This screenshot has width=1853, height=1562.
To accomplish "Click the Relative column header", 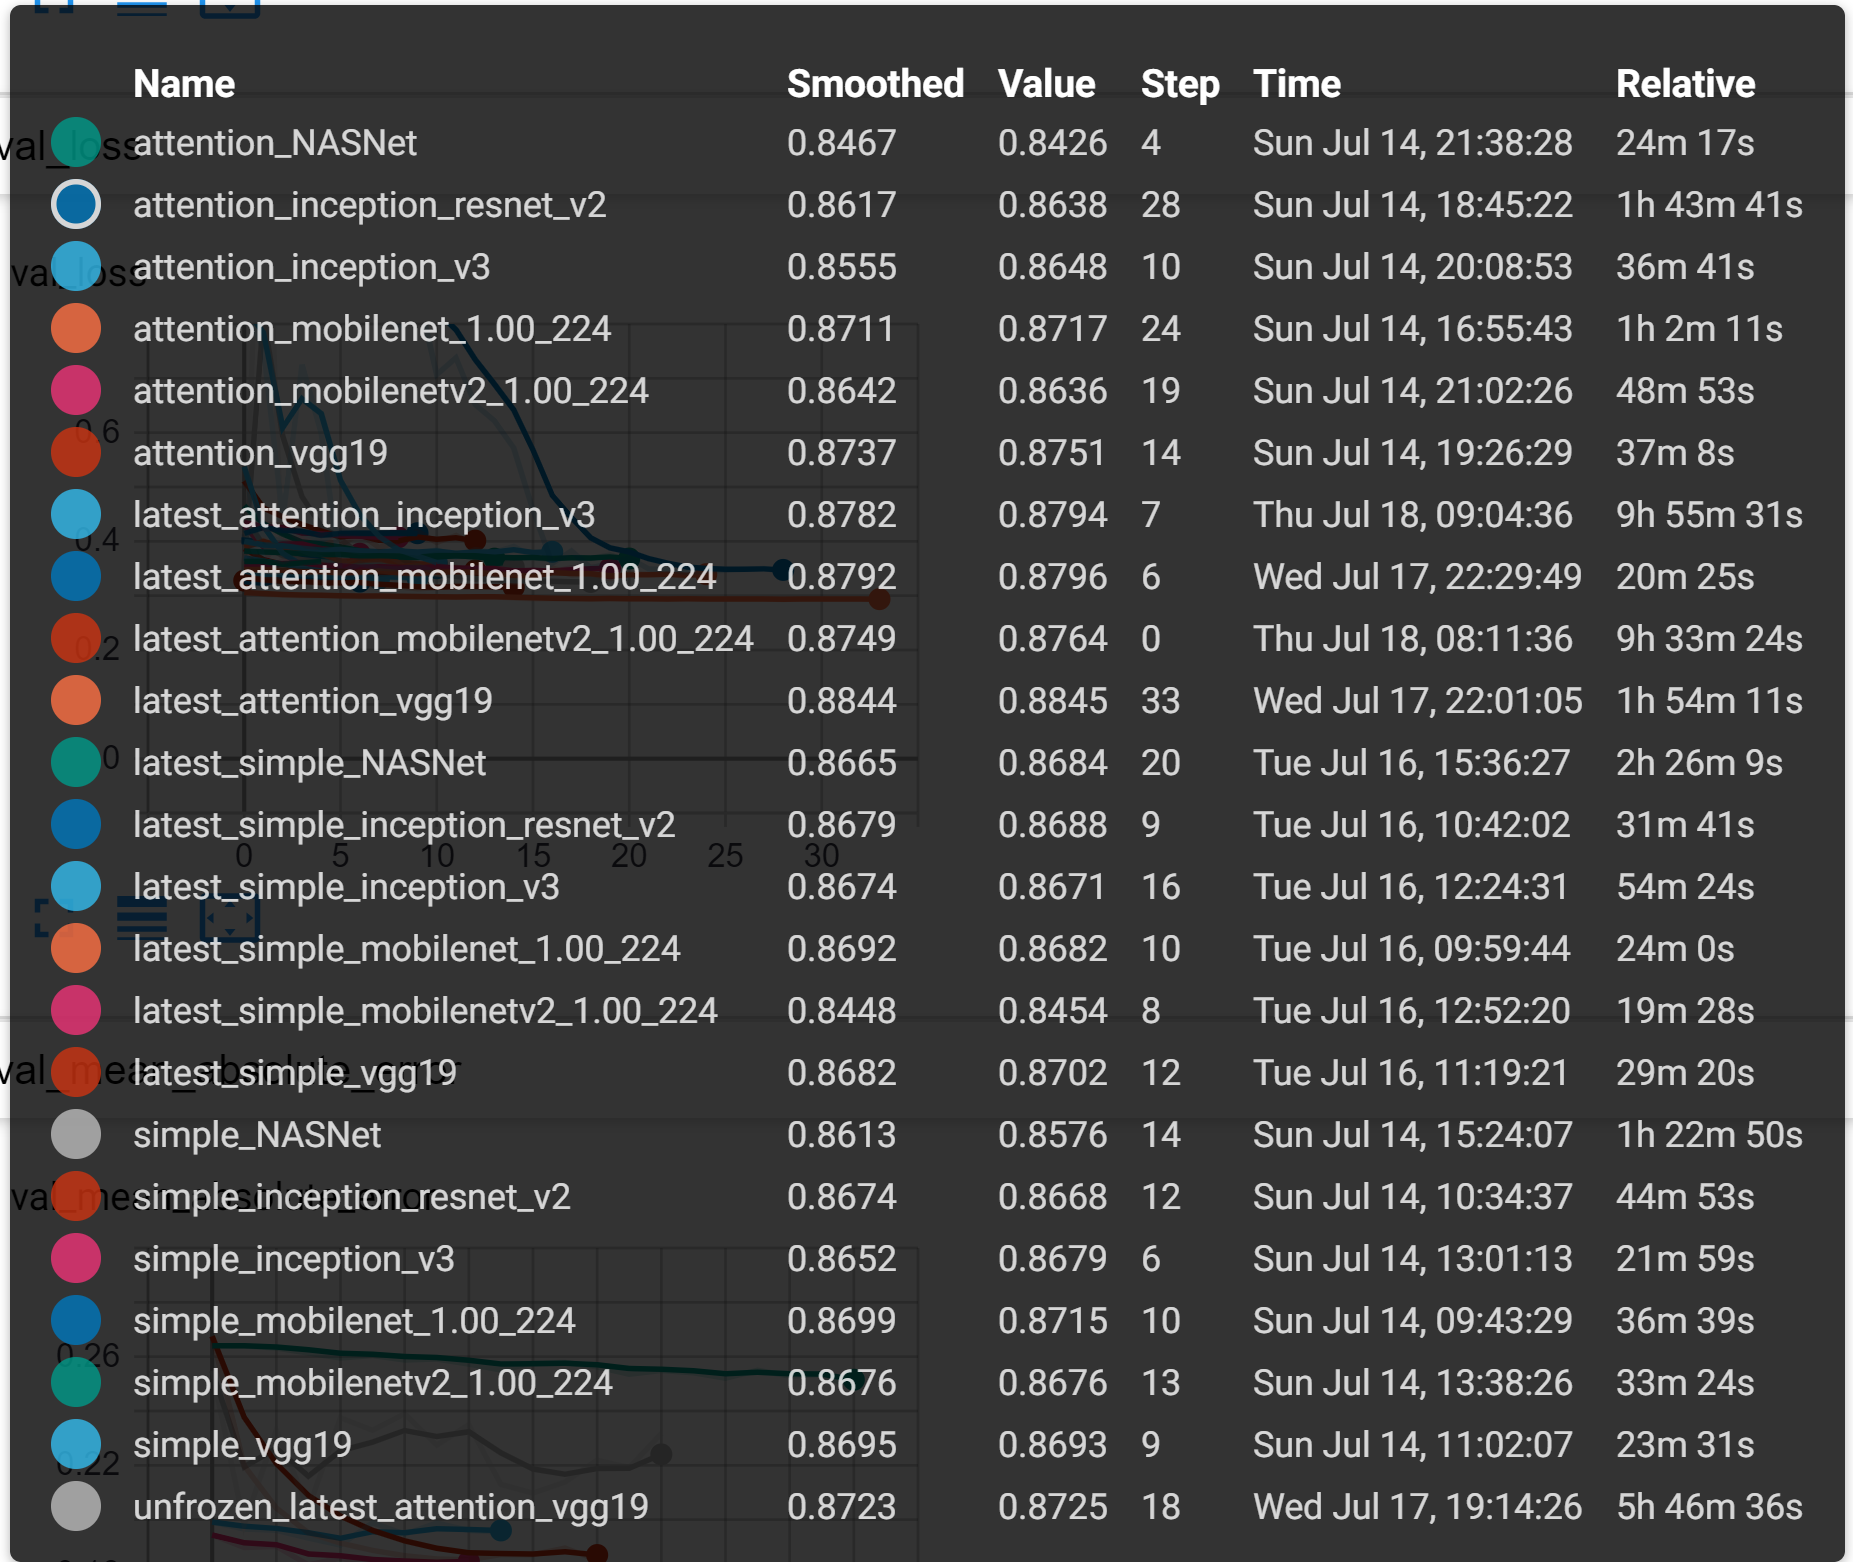I will coord(1685,84).
